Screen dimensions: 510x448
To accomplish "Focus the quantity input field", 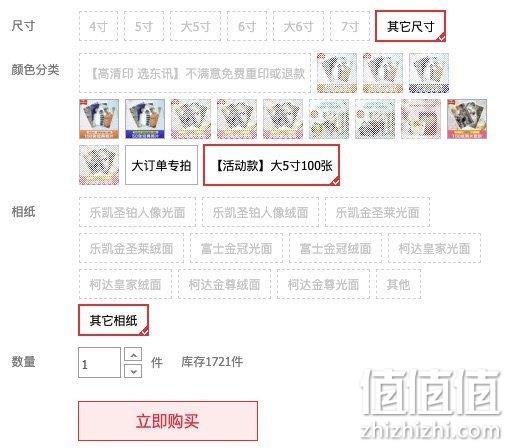I will 99,363.
